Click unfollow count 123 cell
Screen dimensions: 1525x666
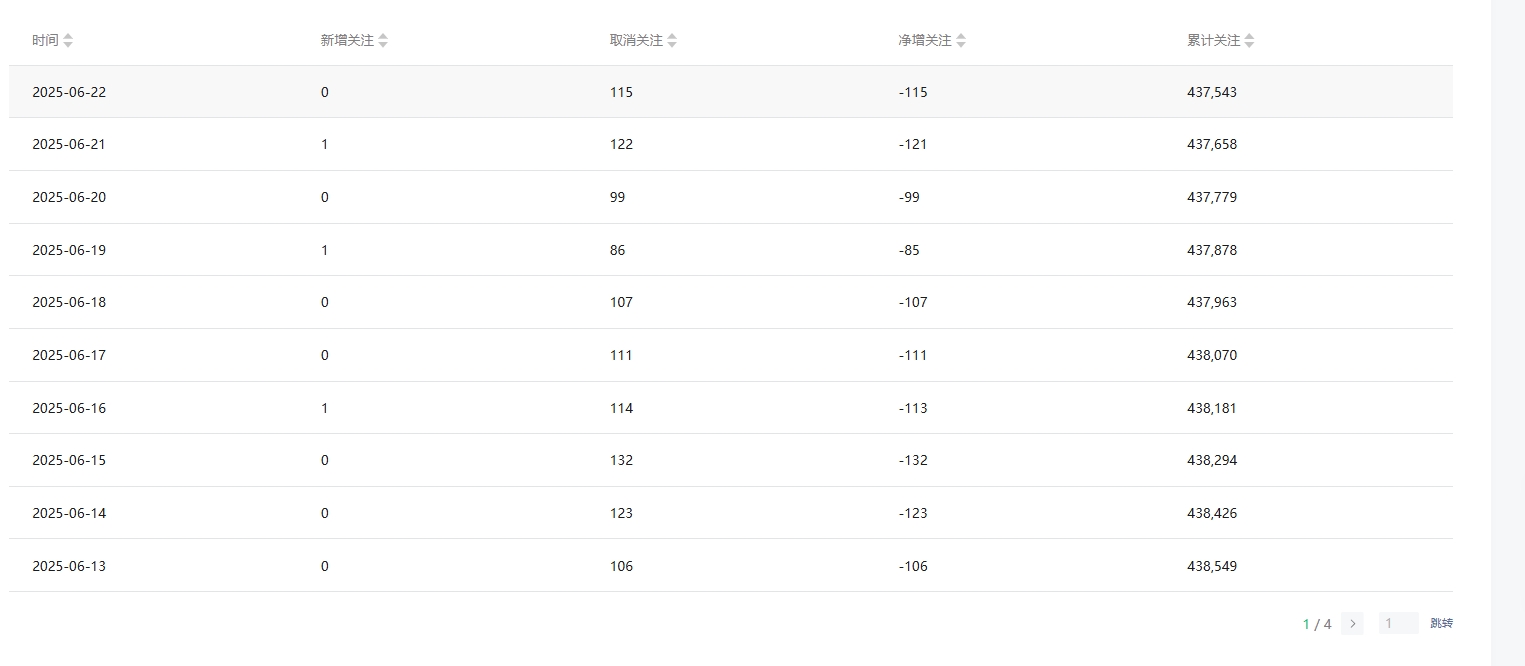(x=621, y=513)
